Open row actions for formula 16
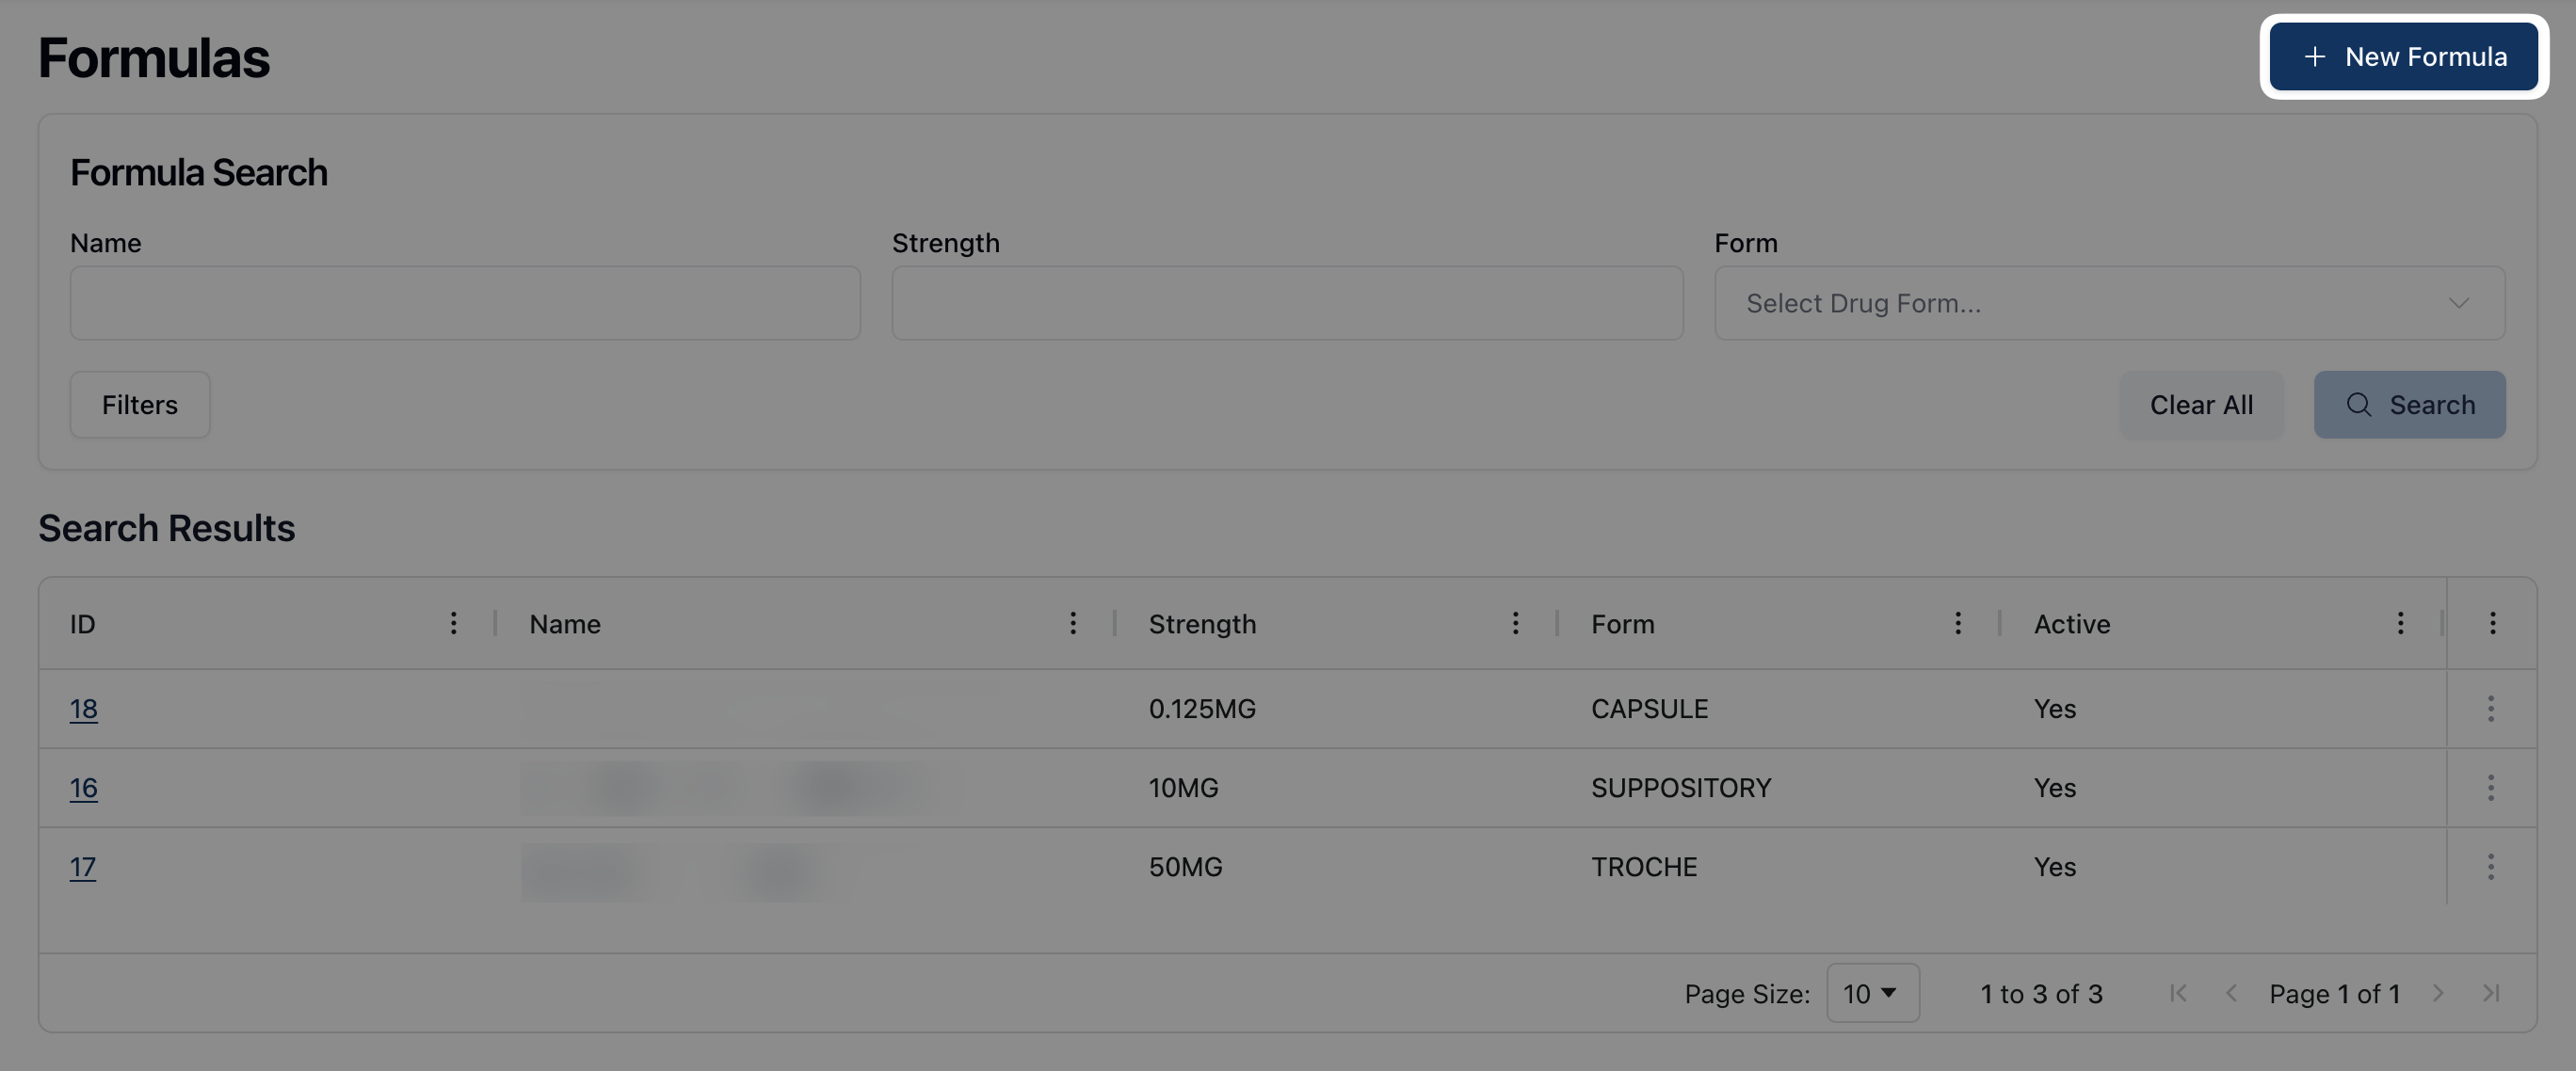The image size is (2576, 1071). [x=2490, y=787]
